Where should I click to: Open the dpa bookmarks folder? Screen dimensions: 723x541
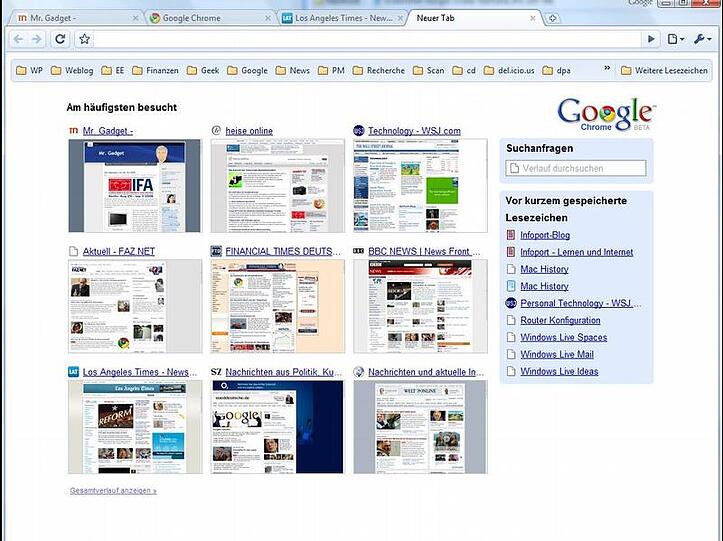[557, 71]
